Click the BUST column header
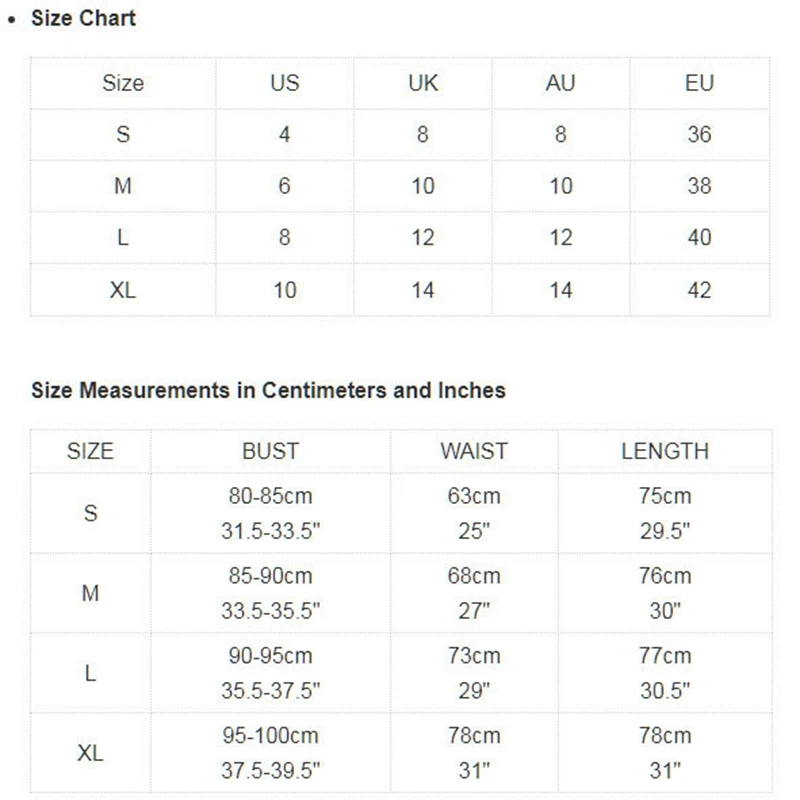This screenshot has height=800, width=800. [x=270, y=451]
